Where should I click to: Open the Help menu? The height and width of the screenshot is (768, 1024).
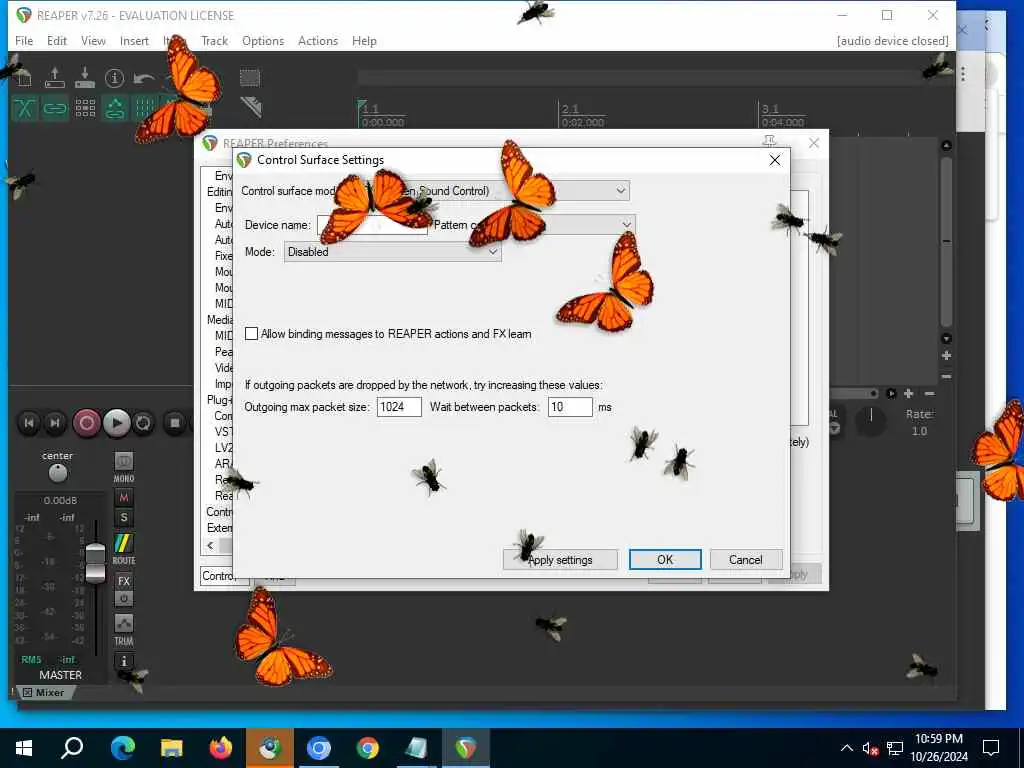(364, 40)
